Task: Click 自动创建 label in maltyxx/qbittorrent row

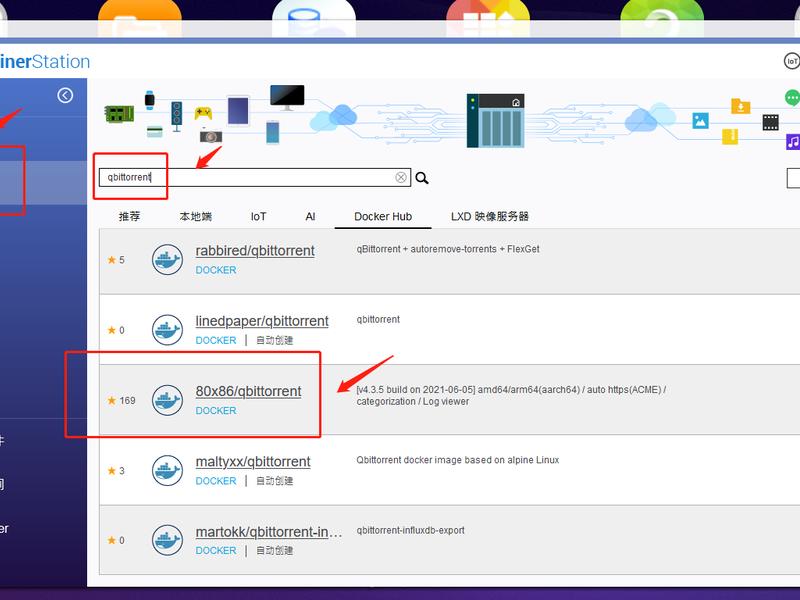Action: click(274, 481)
